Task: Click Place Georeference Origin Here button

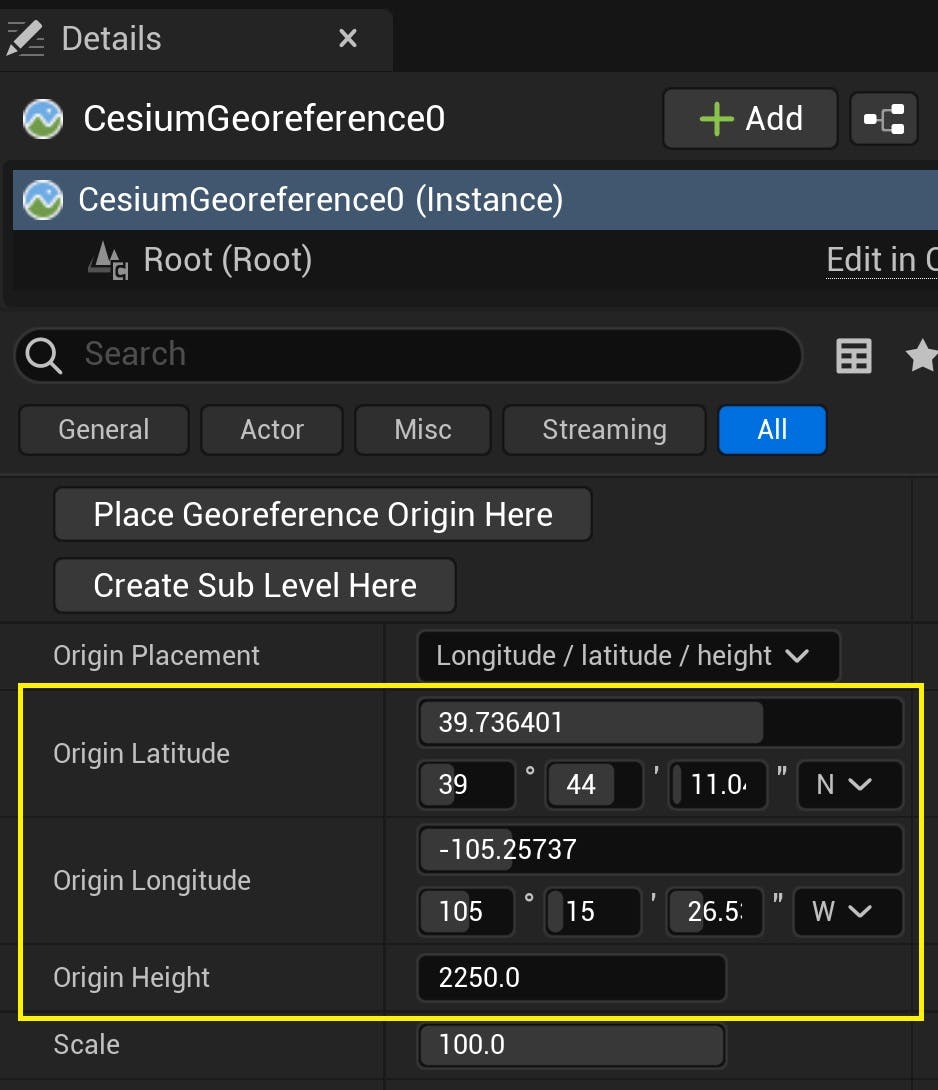Action: [x=323, y=514]
